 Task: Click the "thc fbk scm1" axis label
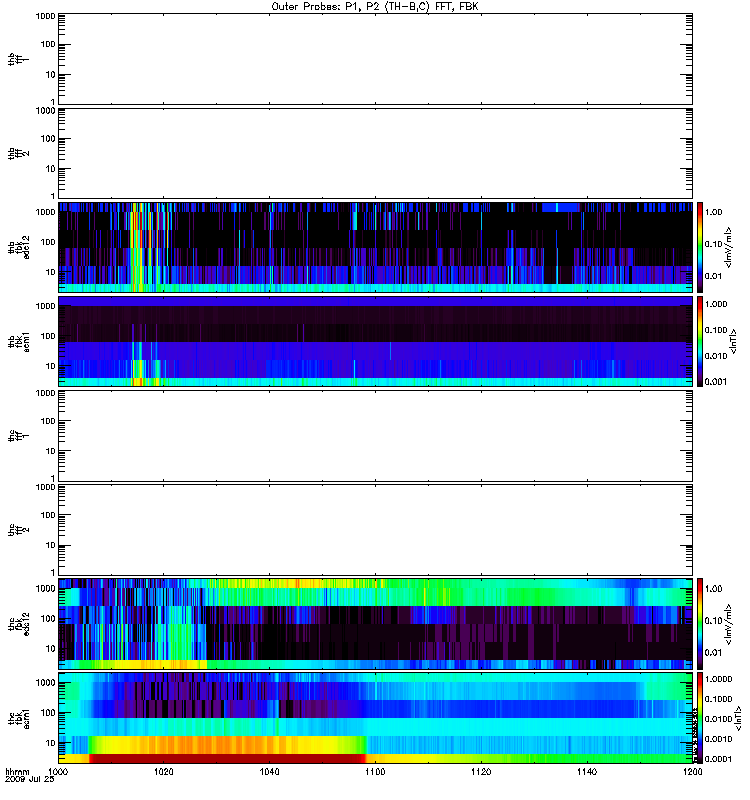tap(19, 718)
